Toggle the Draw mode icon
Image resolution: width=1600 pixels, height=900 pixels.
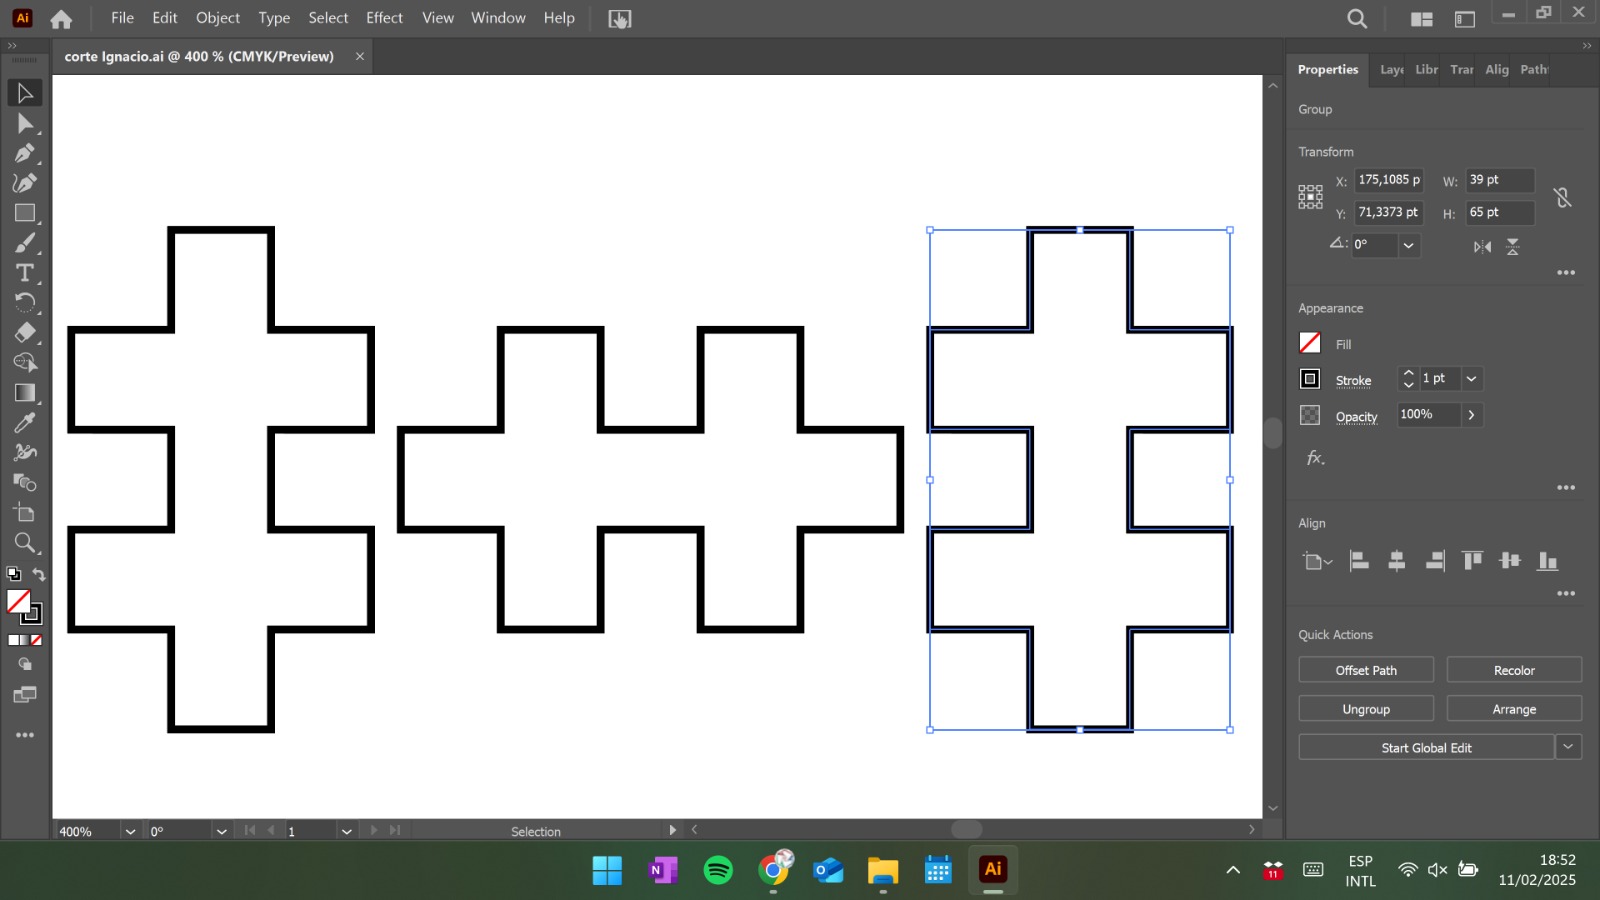[25, 664]
